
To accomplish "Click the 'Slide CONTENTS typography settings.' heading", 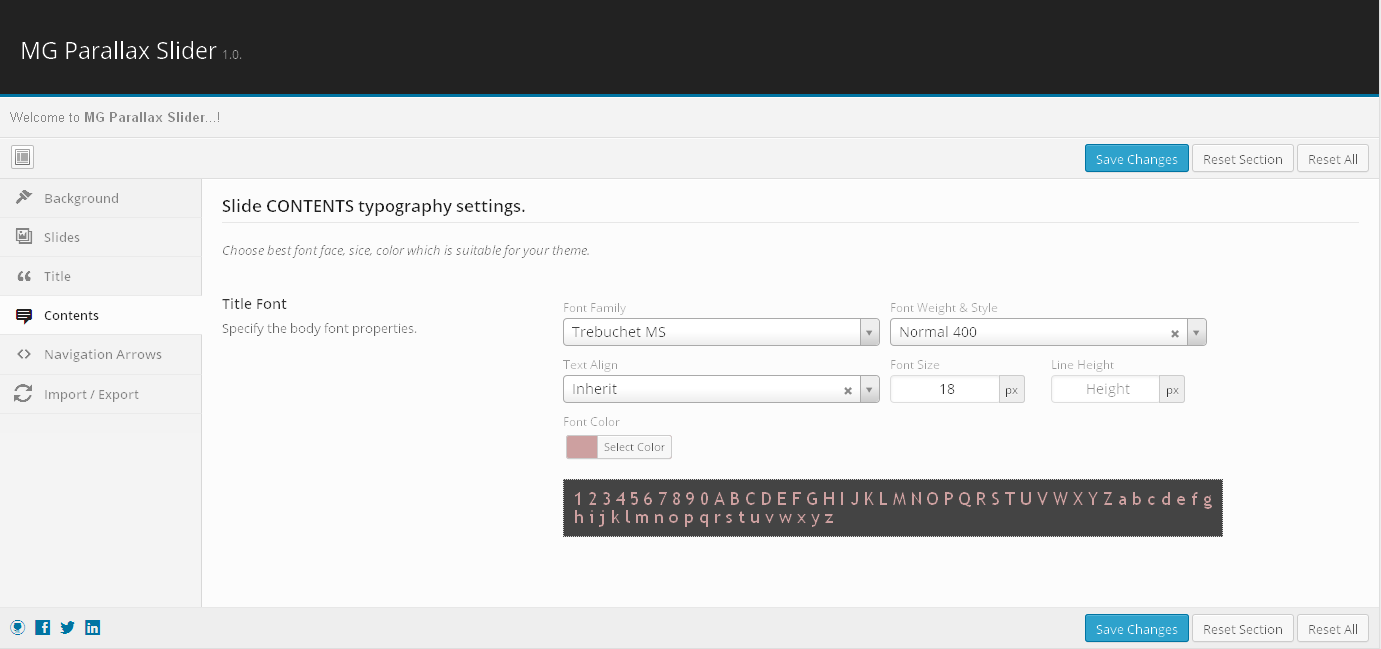I will pos(373,207).
